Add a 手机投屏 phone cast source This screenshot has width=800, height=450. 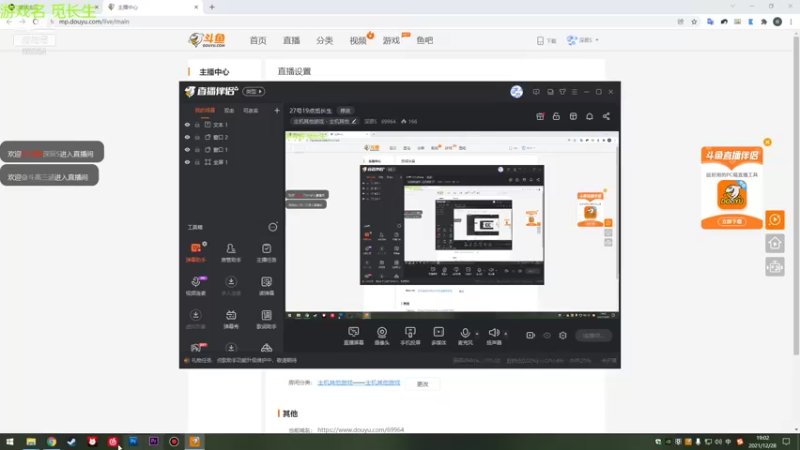[410, 336]
